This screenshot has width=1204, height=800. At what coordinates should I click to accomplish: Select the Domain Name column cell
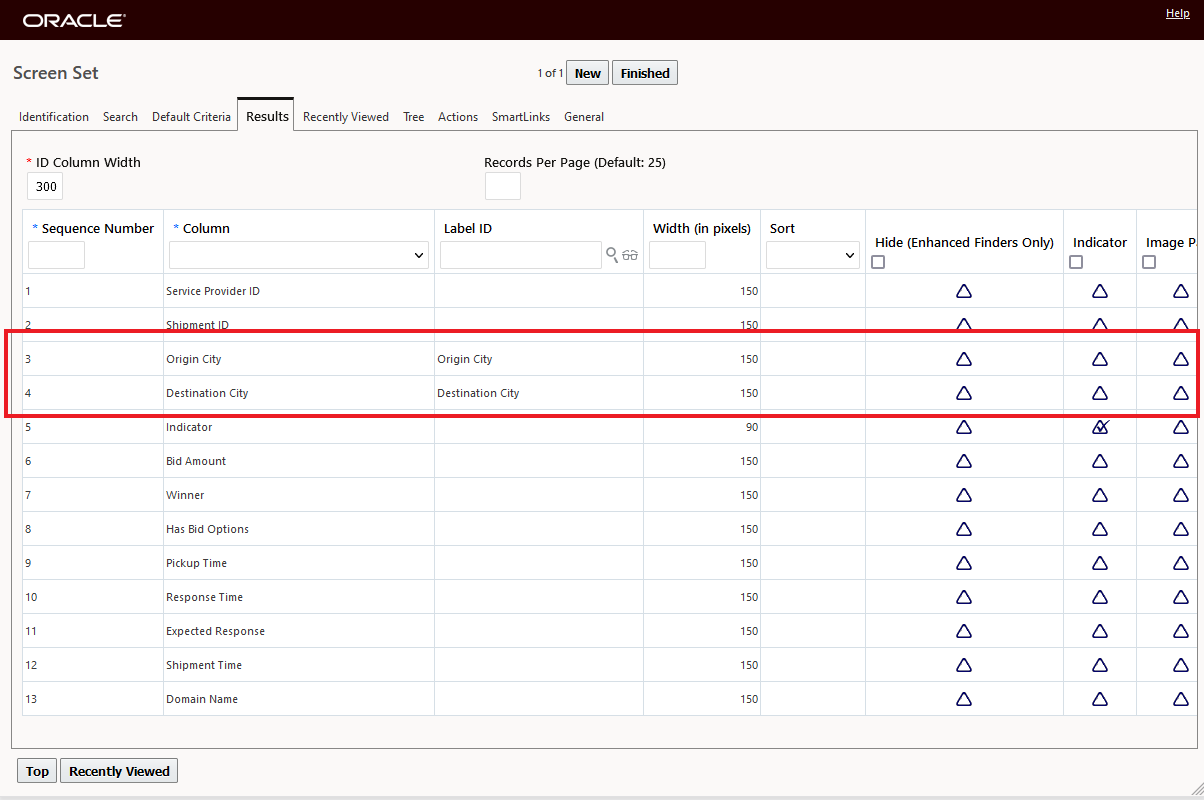pyautogui.click(x=299, y=699)
